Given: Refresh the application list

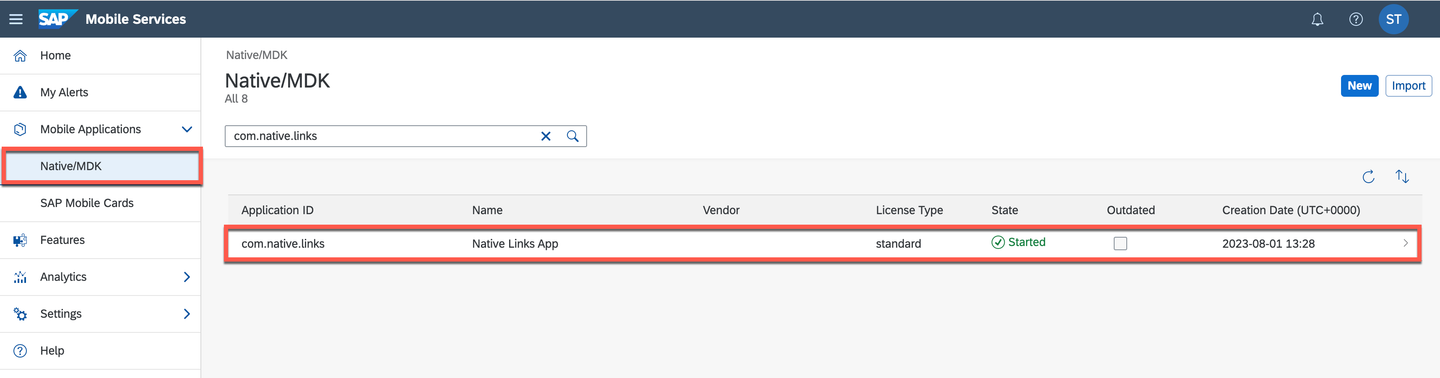Looking at the screenshot, I should point(1369,177).
